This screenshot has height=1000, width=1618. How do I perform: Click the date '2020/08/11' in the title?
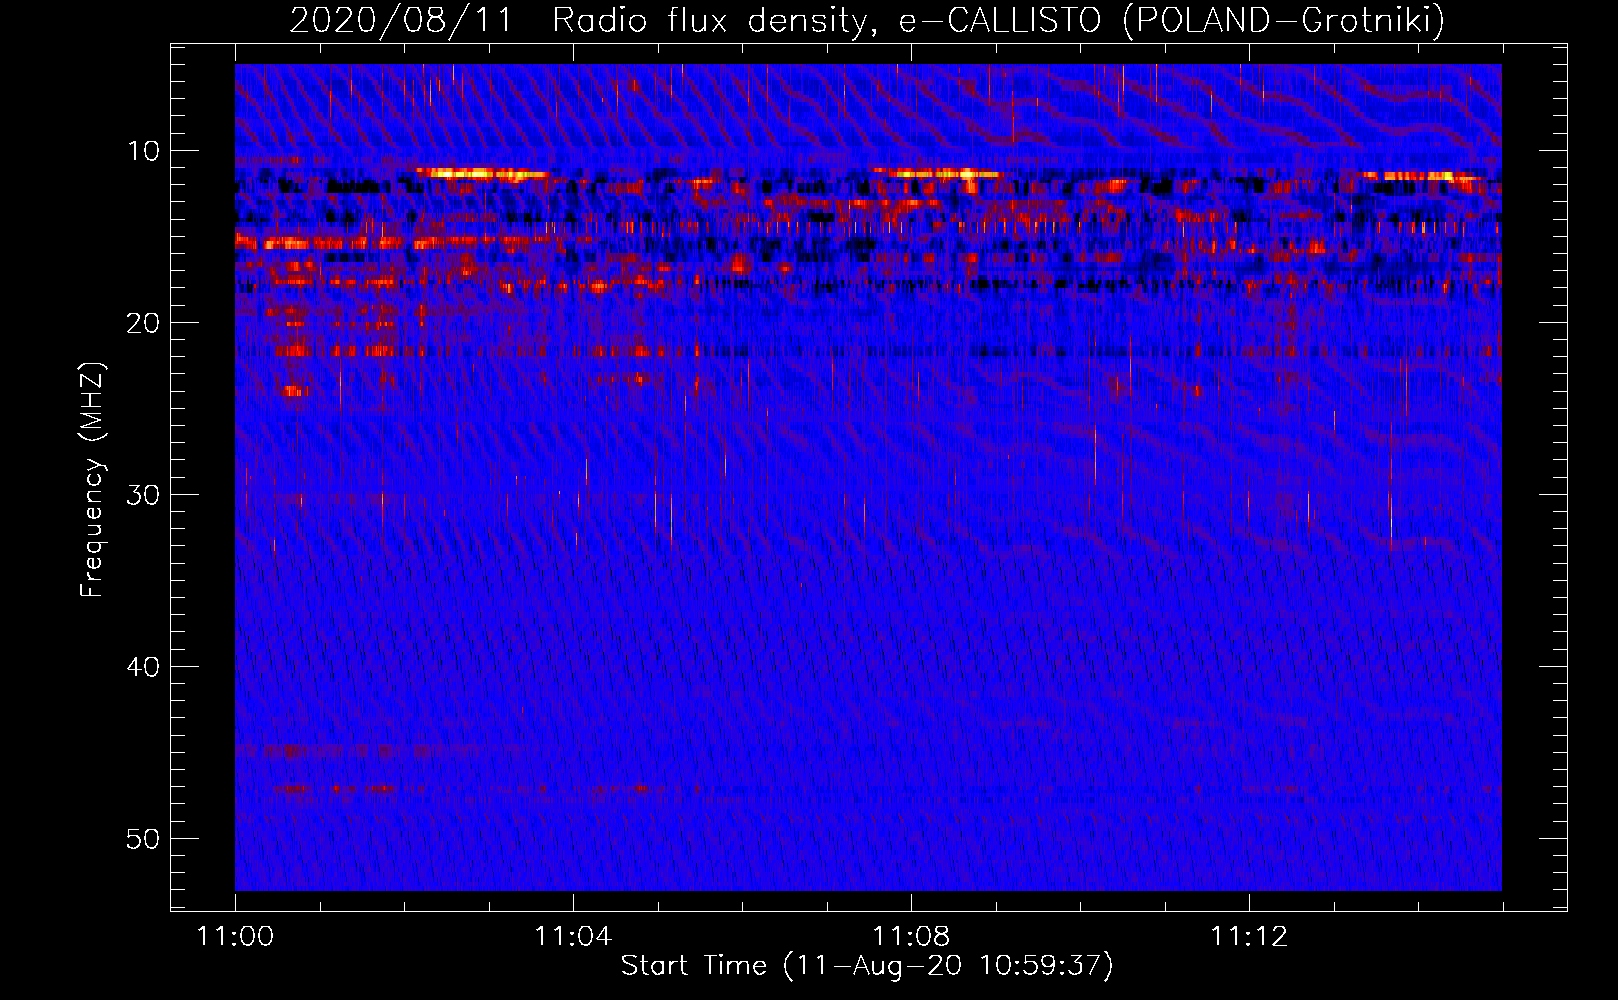[401, 21]
